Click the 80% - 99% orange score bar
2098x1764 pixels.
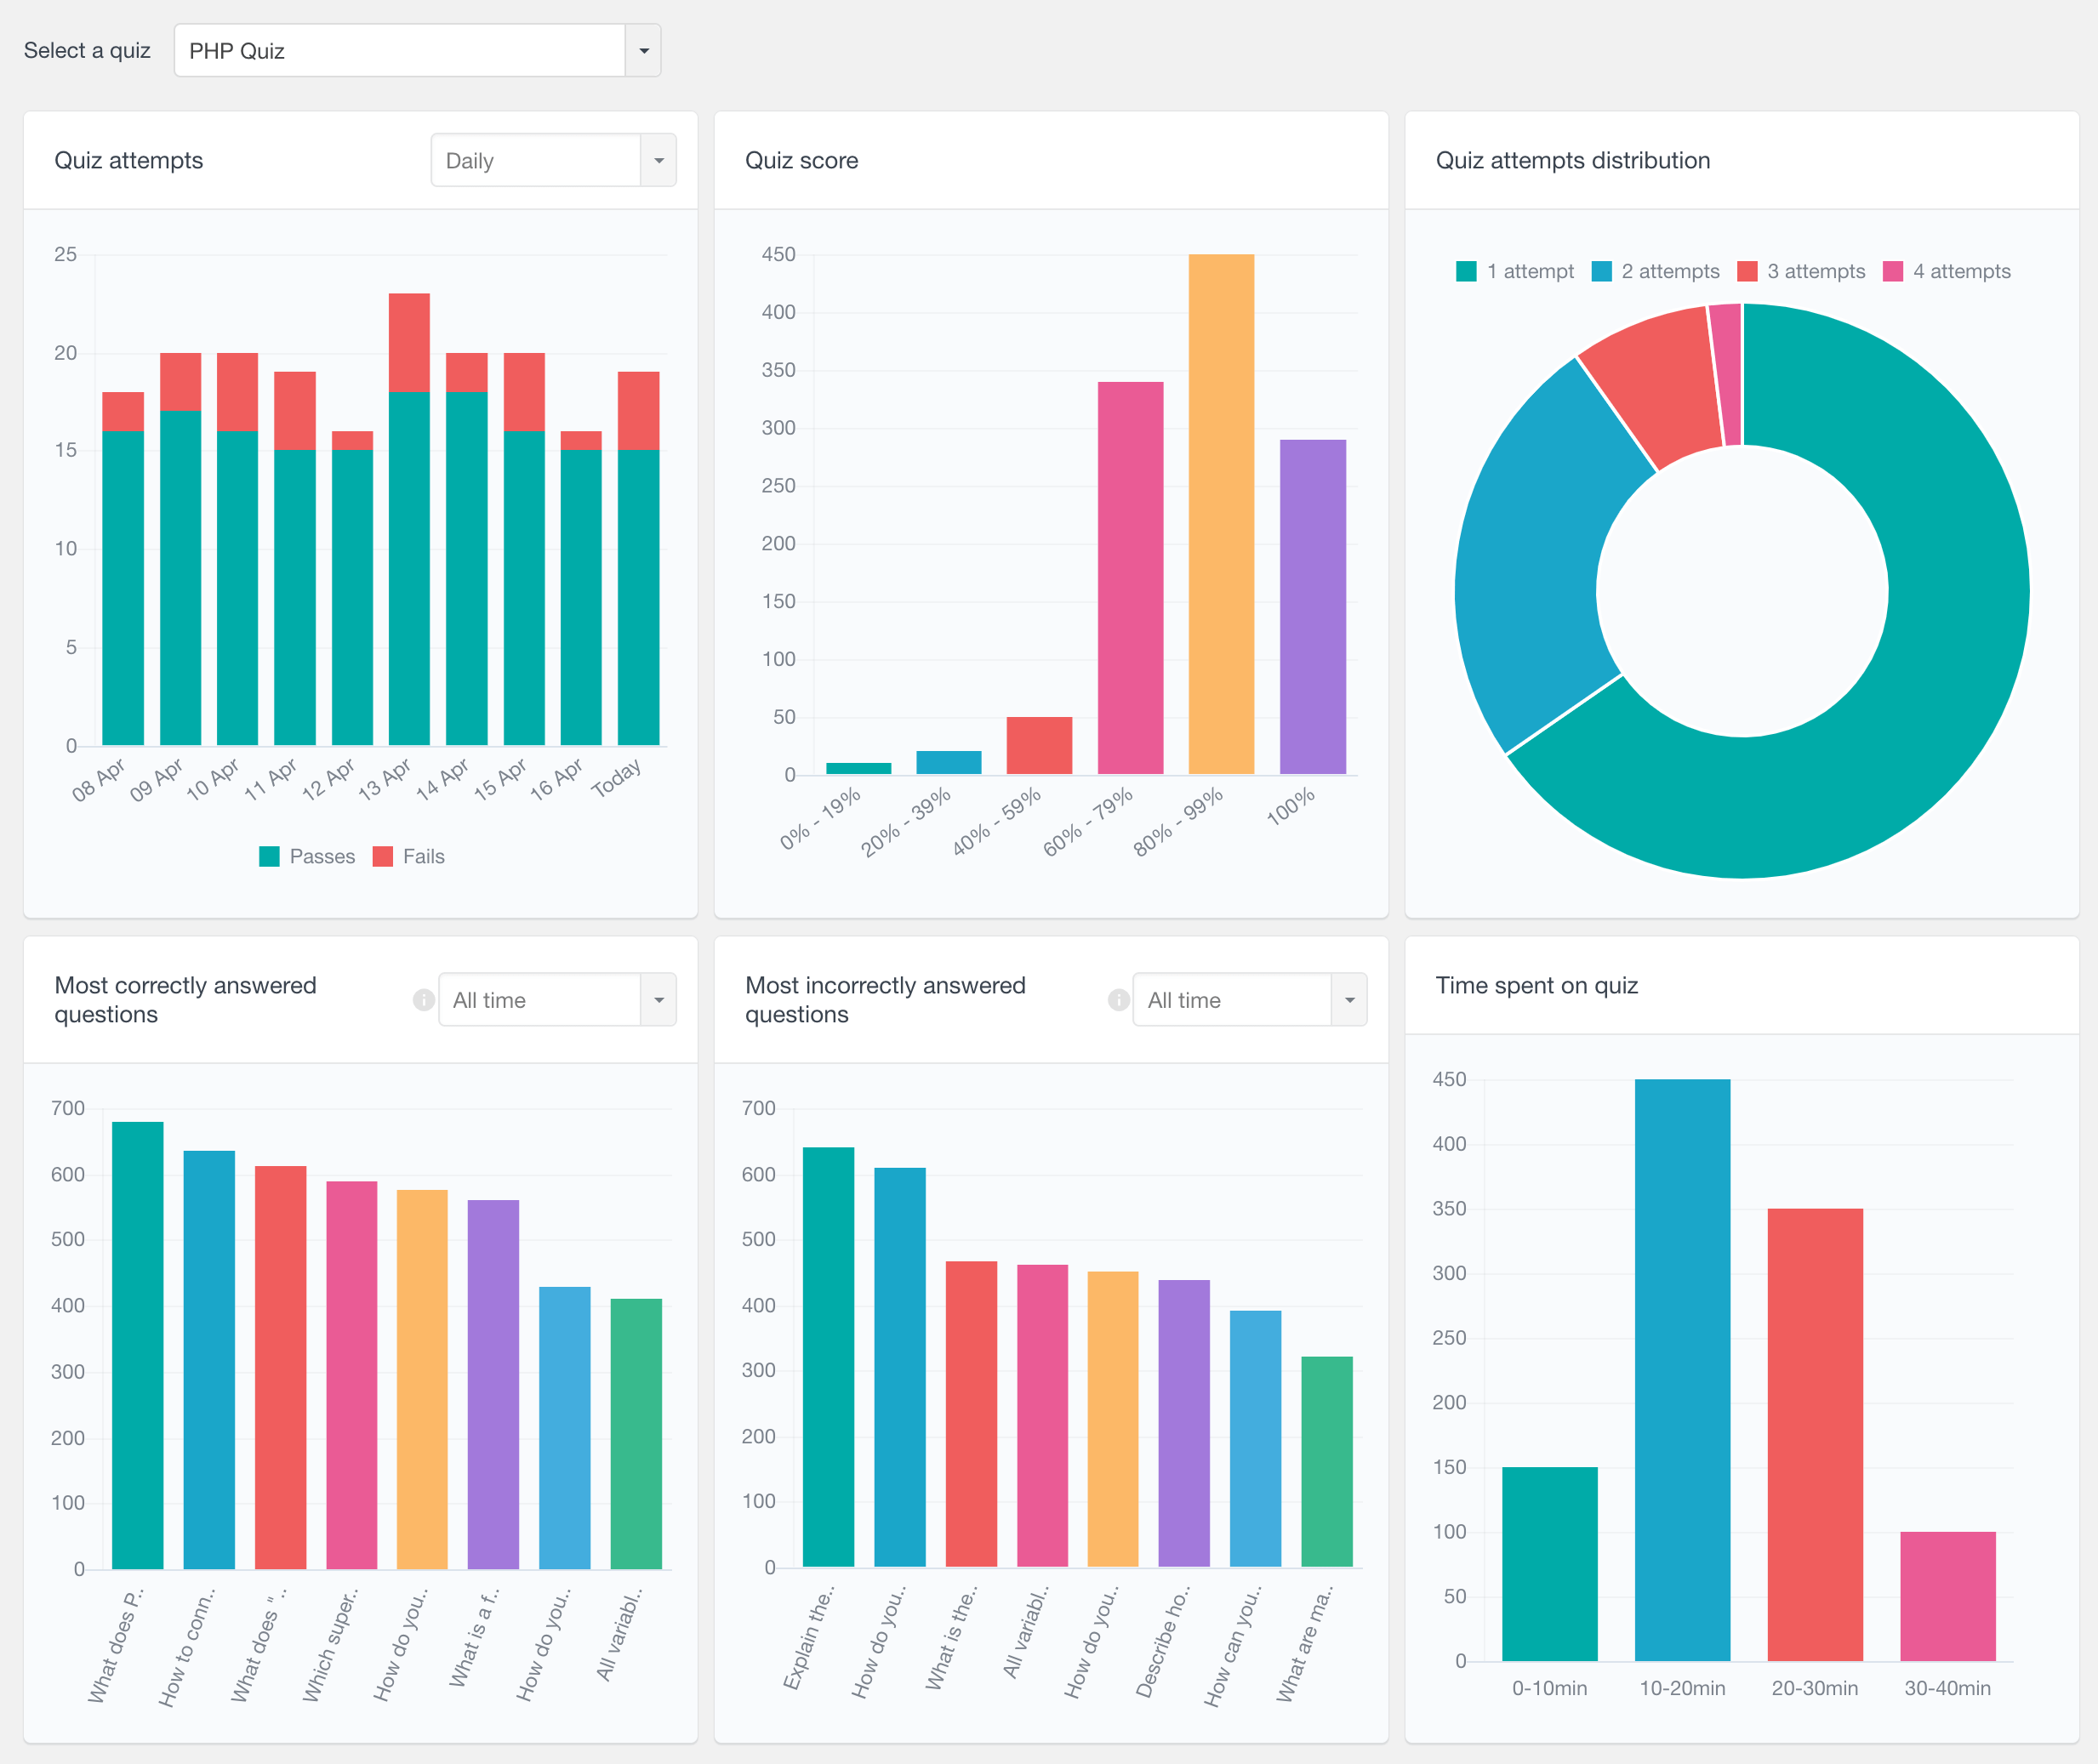click(1221, 514)
